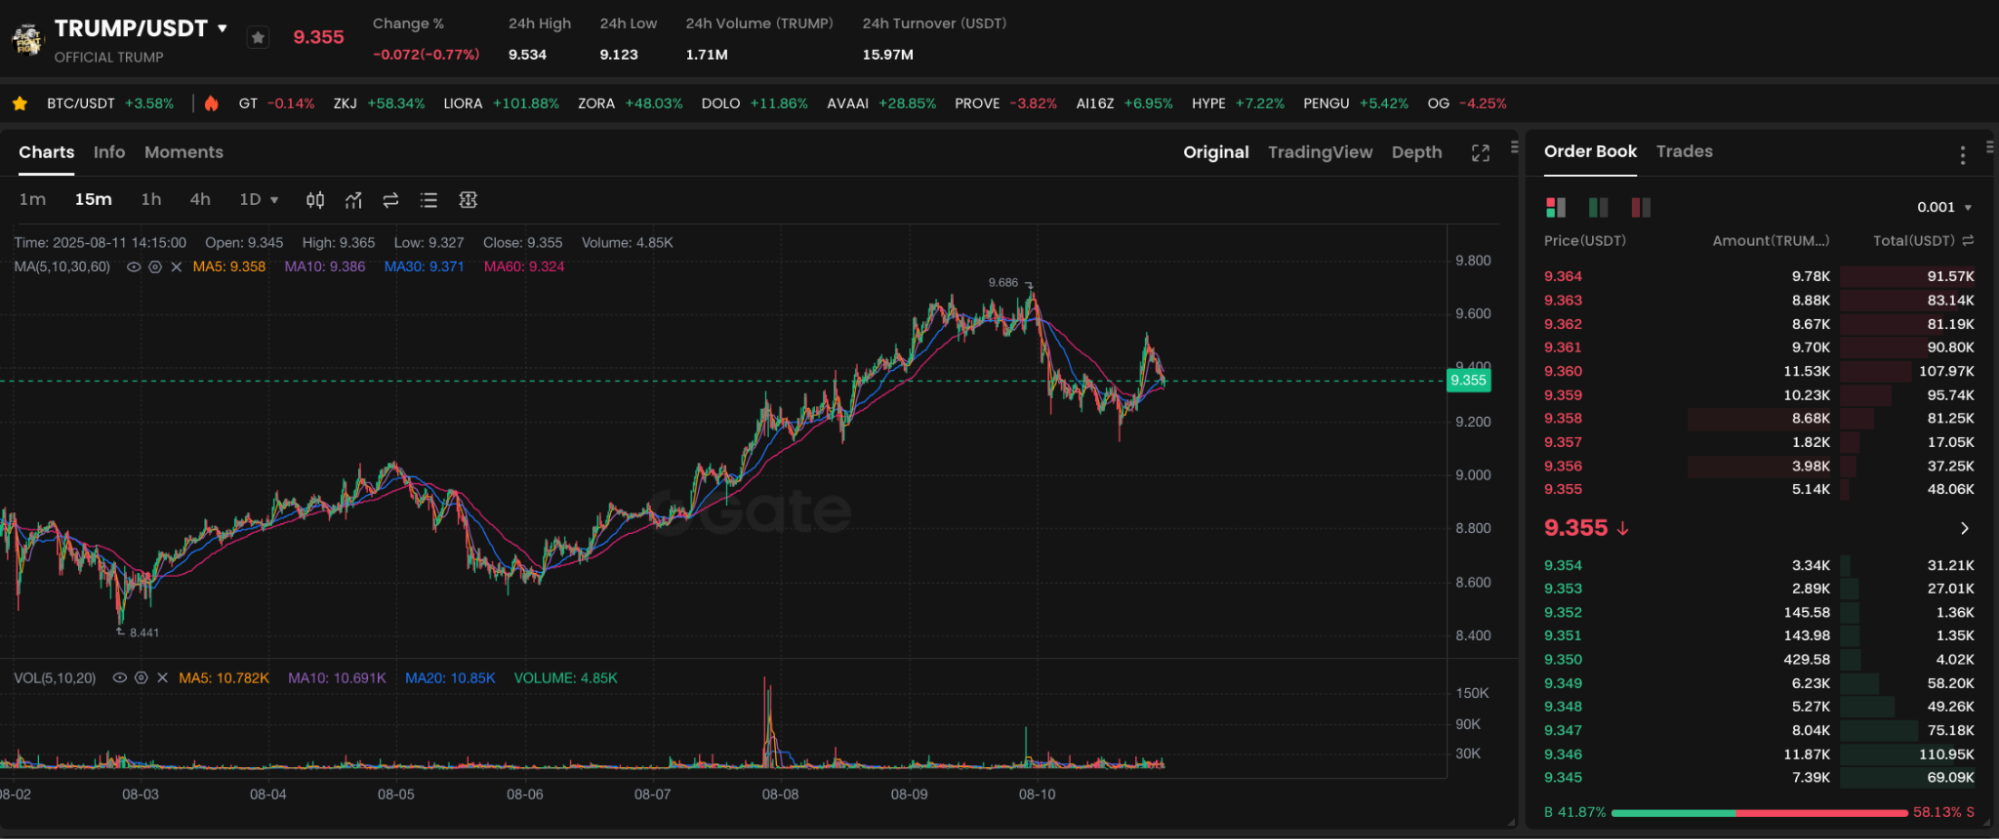Select the 1h timeframe
Image resolution: width=1999 pixels, height=840 pixels.
[151, 199]
